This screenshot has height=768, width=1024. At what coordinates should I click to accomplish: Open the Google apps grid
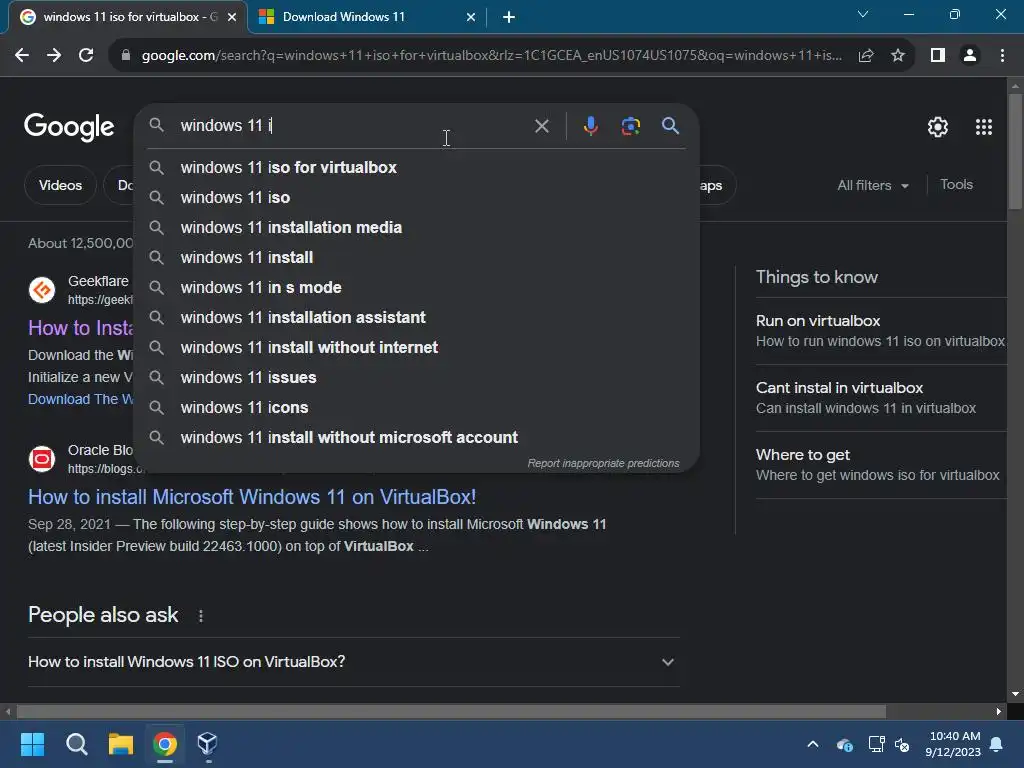[984, 127]
